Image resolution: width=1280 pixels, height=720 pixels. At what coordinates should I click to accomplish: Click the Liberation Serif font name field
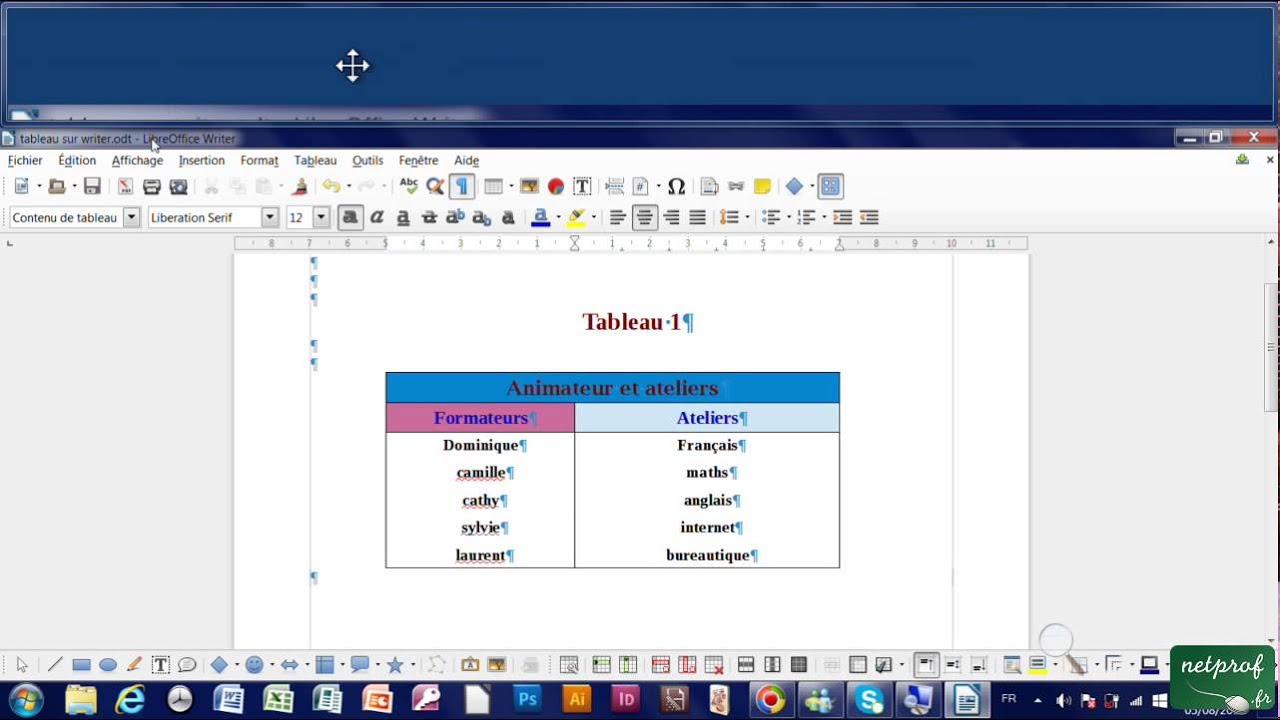(204, 217)
